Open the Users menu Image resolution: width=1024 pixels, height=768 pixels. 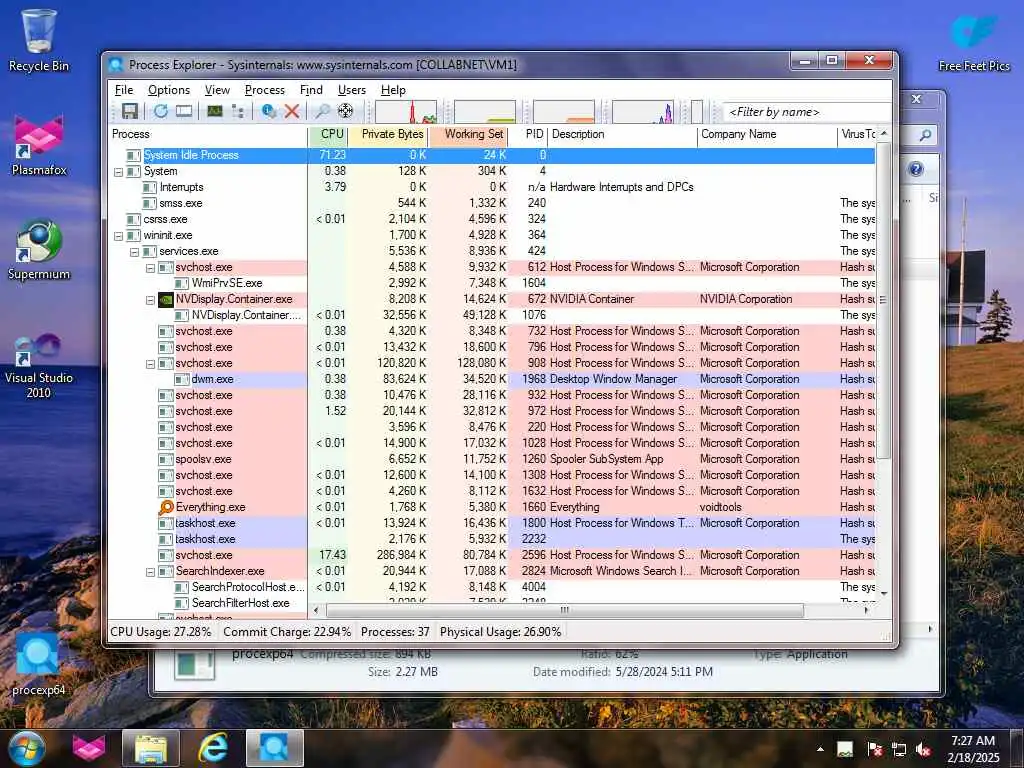click(351, 90)
